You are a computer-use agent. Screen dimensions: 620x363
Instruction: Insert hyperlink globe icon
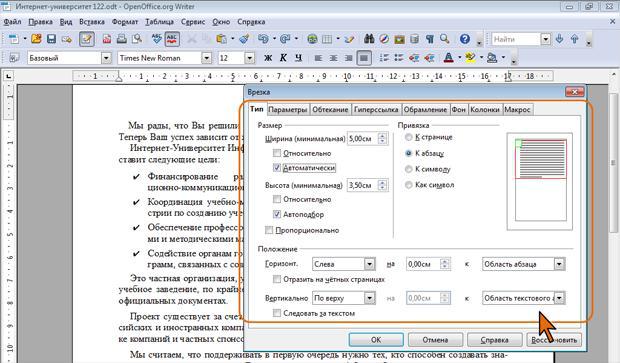tap(312, 39)
